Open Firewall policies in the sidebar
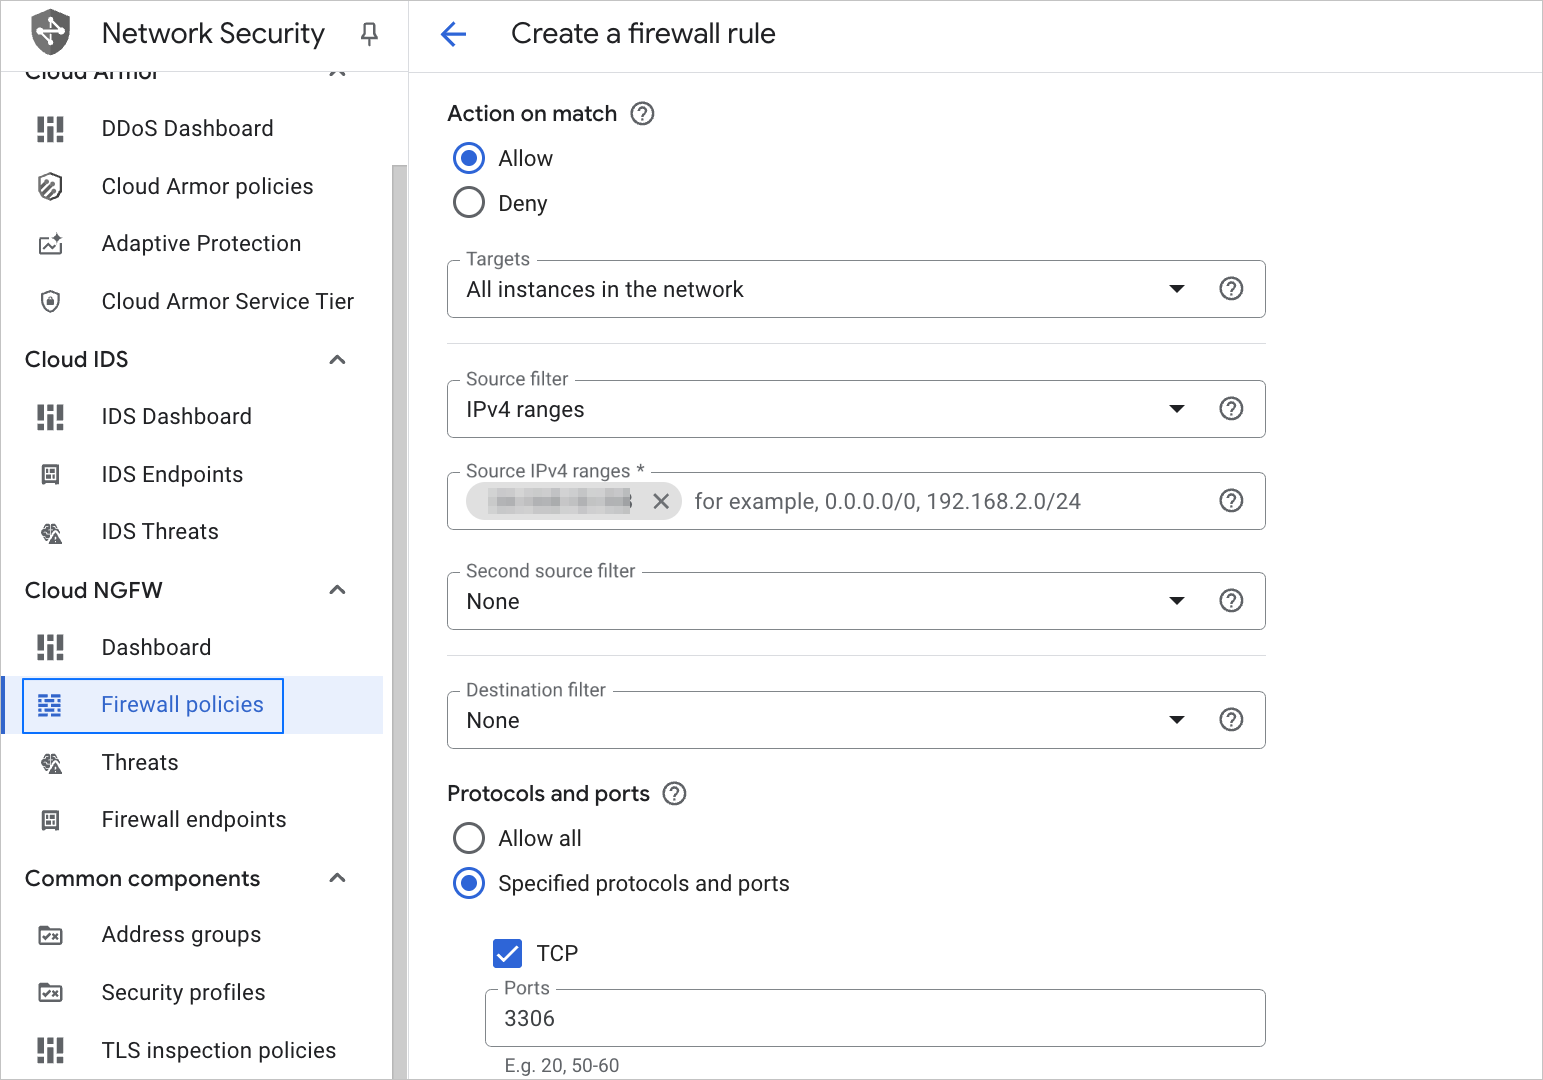 (182, 705)
